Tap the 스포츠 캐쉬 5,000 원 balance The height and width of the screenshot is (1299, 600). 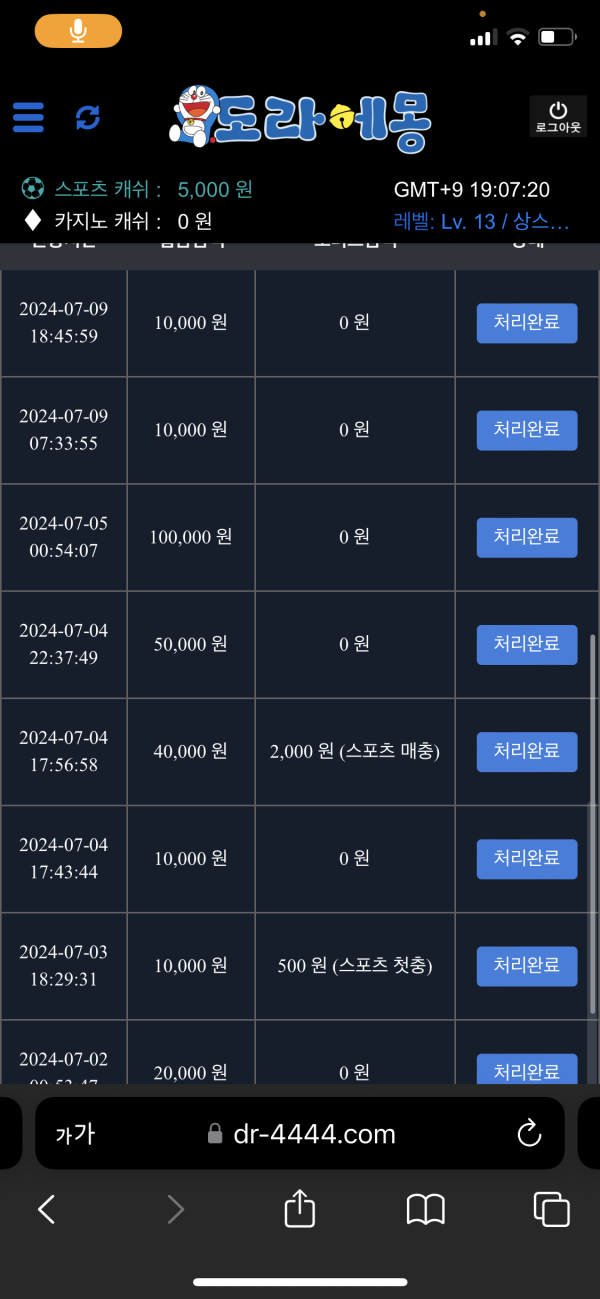pos(137,189)
